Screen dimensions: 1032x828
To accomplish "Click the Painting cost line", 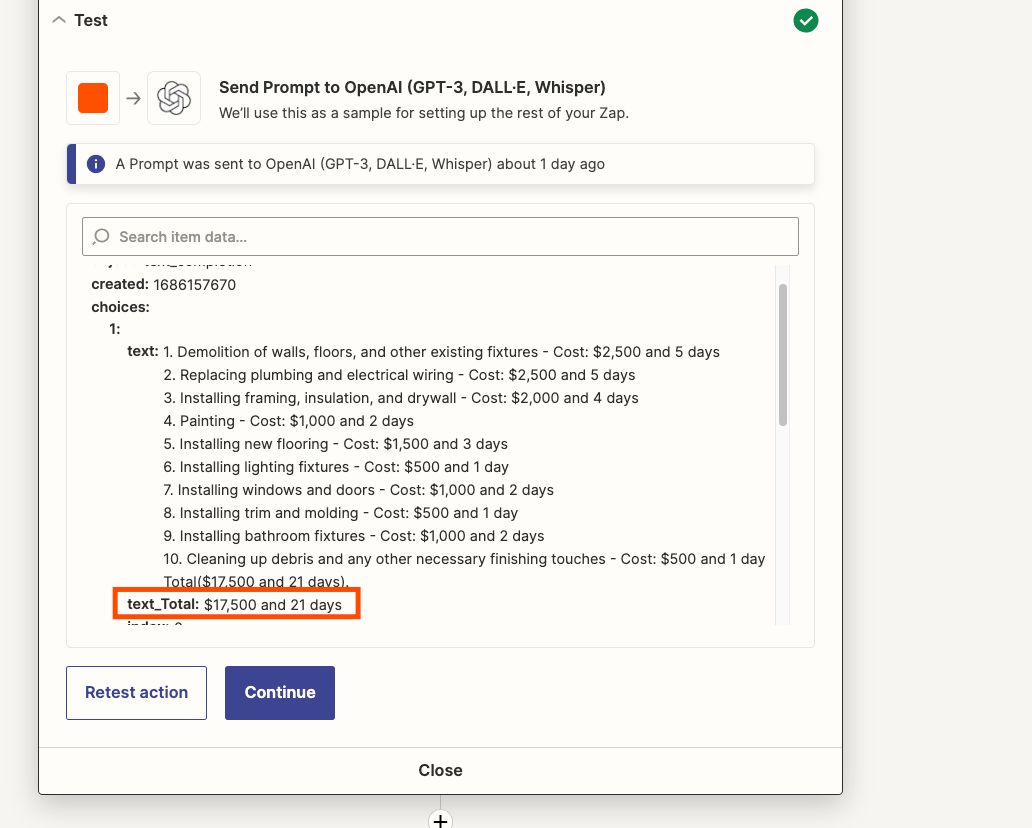I will 288,421.
